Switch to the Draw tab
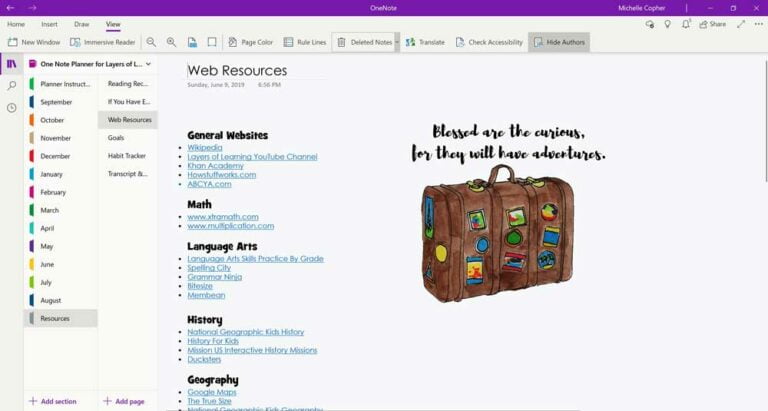 [x=81, y=24]
